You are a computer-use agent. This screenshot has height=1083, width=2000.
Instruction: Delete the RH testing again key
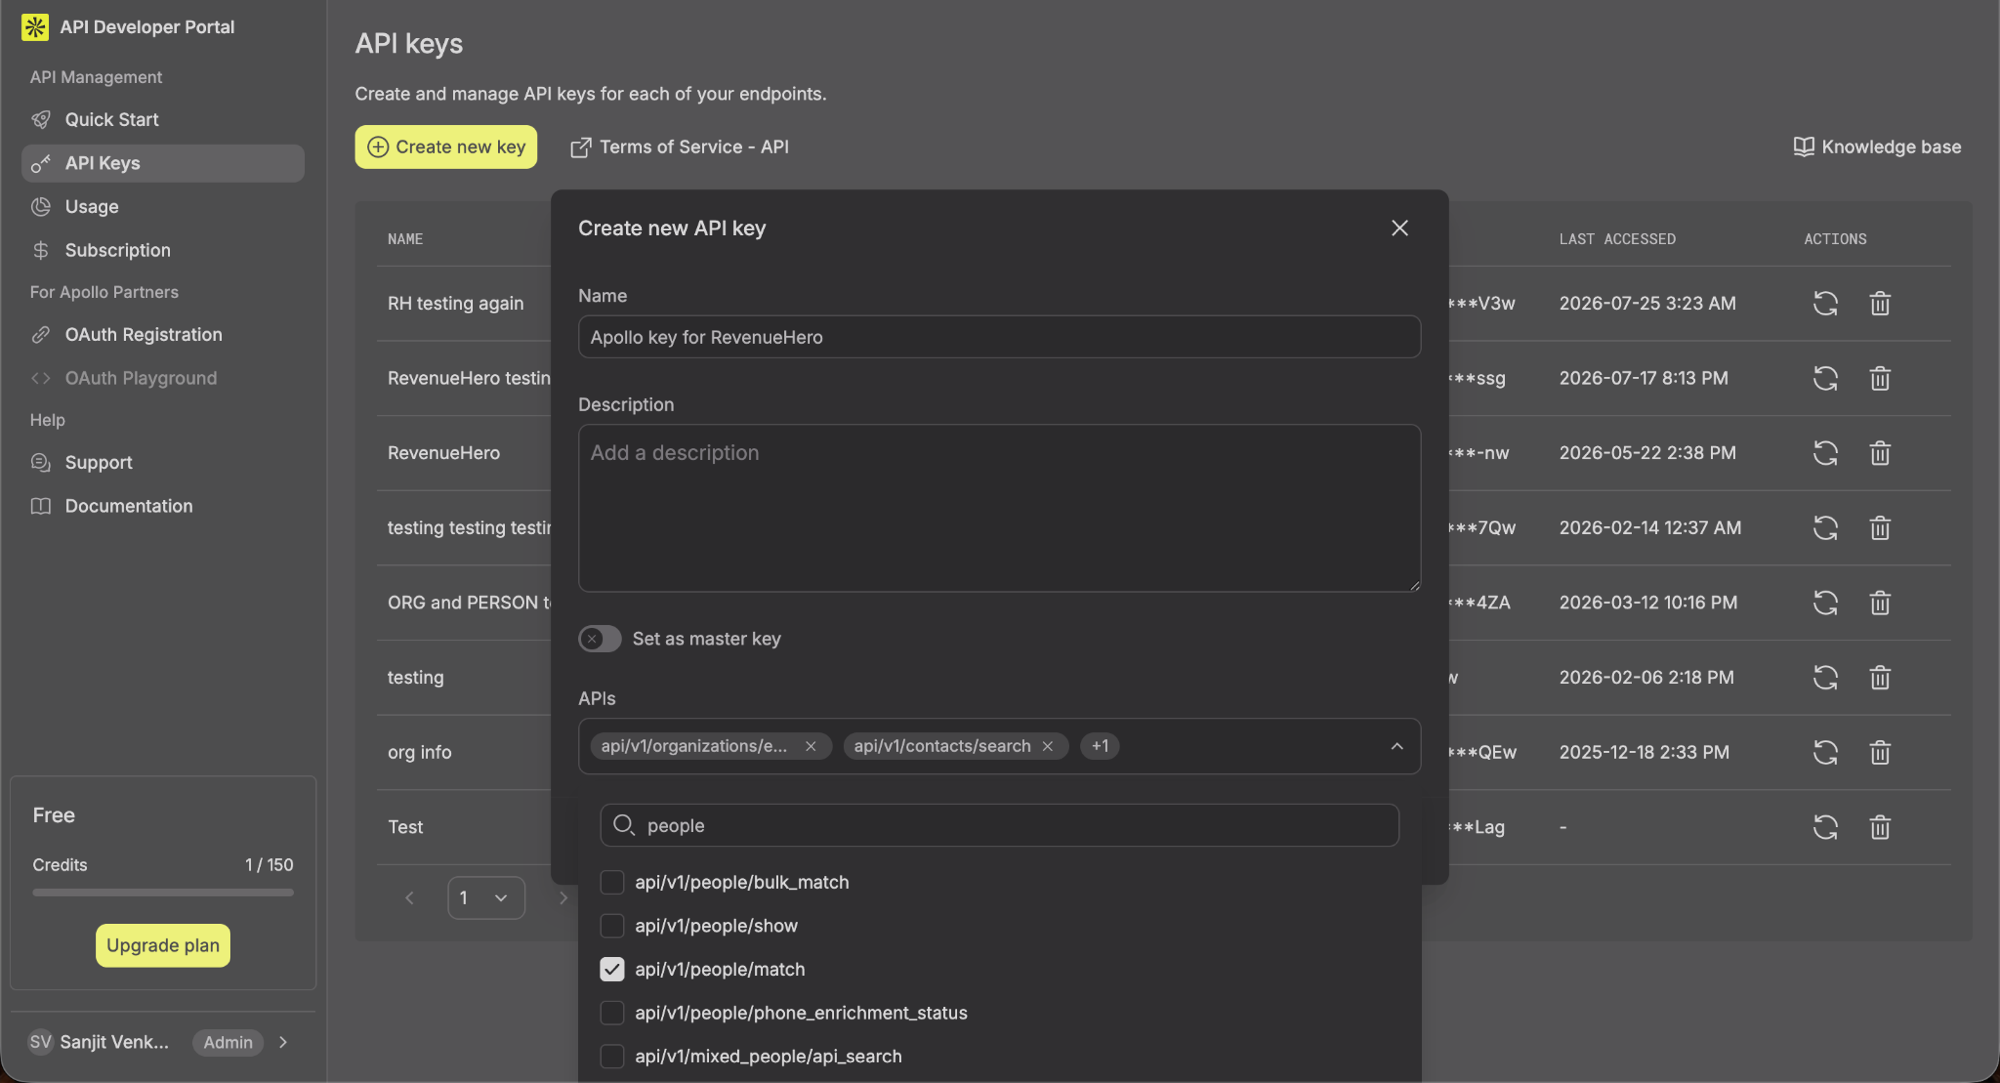(1880, 303)
